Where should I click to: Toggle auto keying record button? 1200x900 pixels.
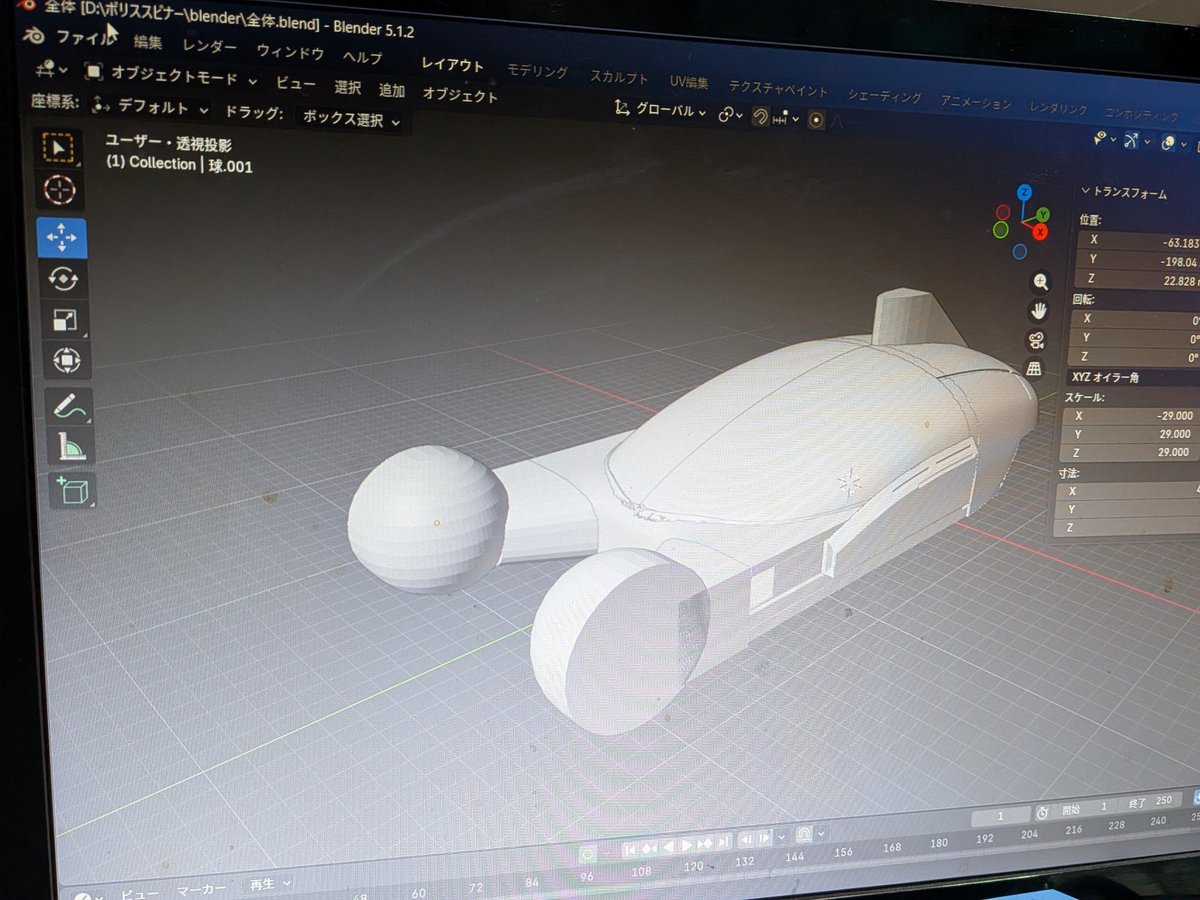click(588, 855)
